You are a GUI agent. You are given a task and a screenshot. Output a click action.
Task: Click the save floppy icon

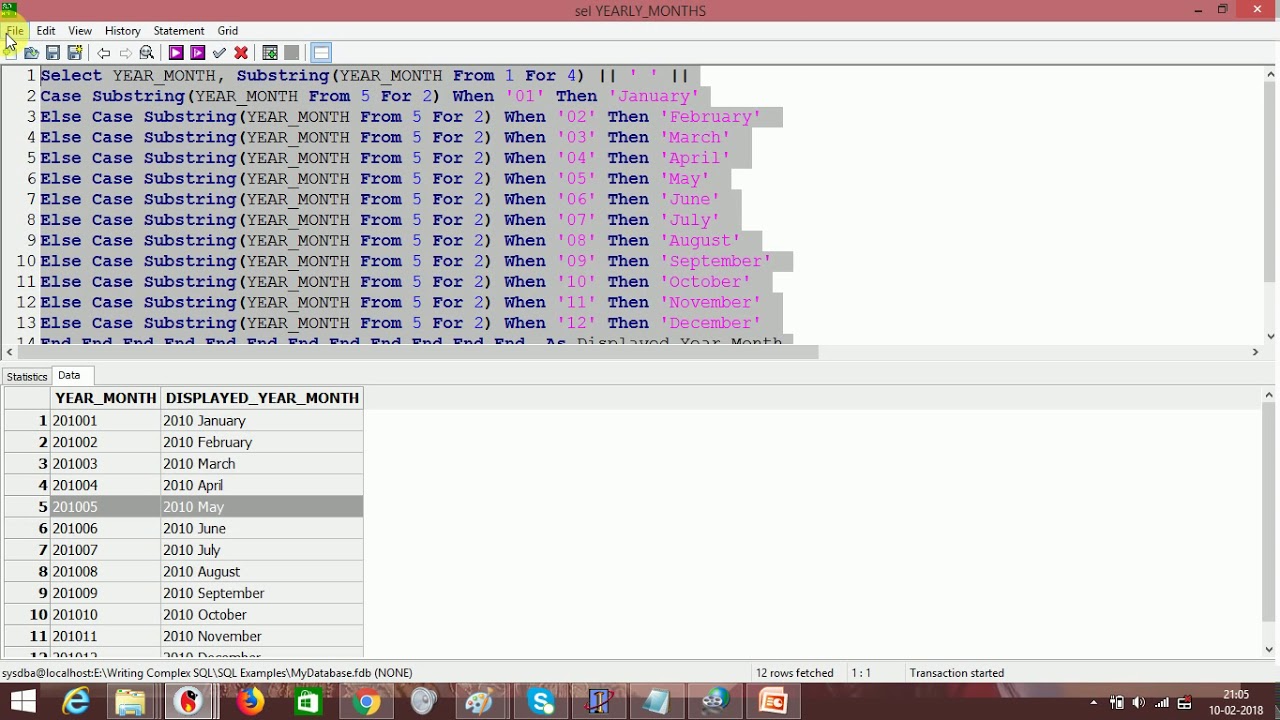53,53
